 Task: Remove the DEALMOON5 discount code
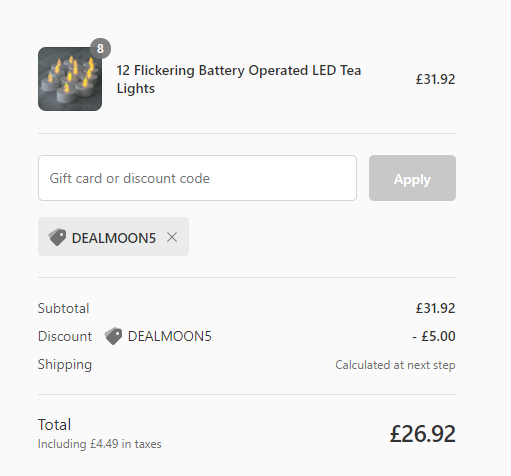click(172, 237)
